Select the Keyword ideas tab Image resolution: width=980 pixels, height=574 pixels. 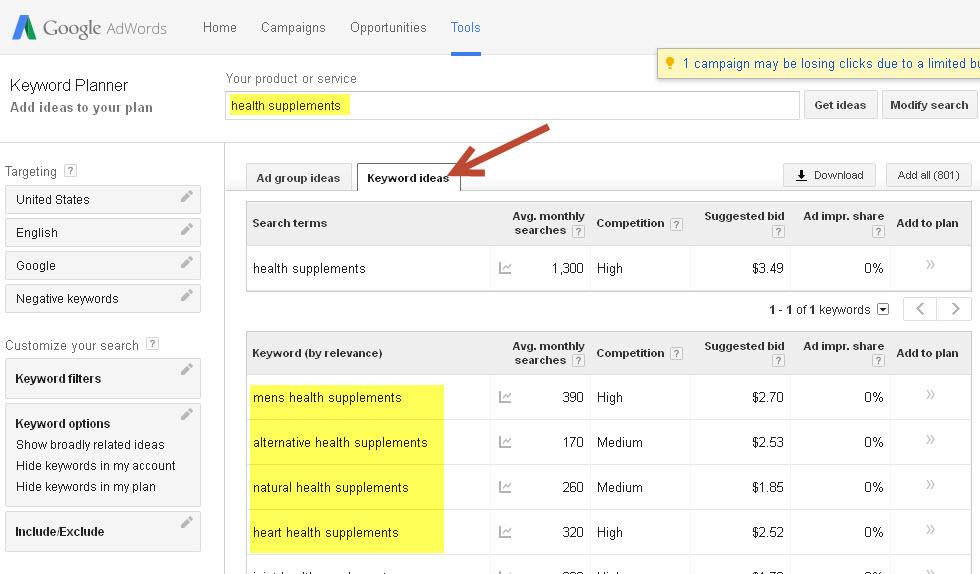pos(408,178)
